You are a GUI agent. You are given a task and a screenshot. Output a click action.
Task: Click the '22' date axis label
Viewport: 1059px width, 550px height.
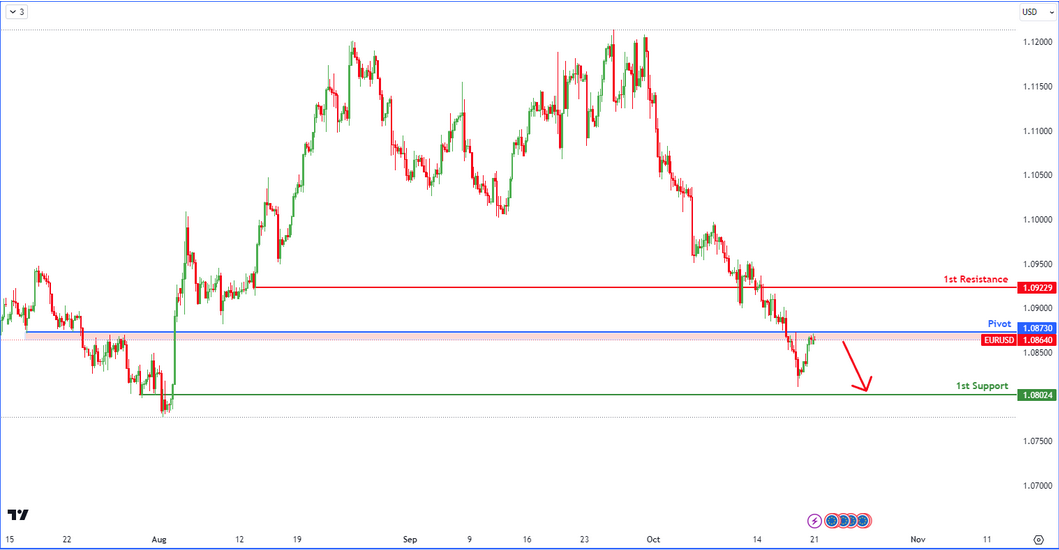pyautogui.click(x=67, y=539)
